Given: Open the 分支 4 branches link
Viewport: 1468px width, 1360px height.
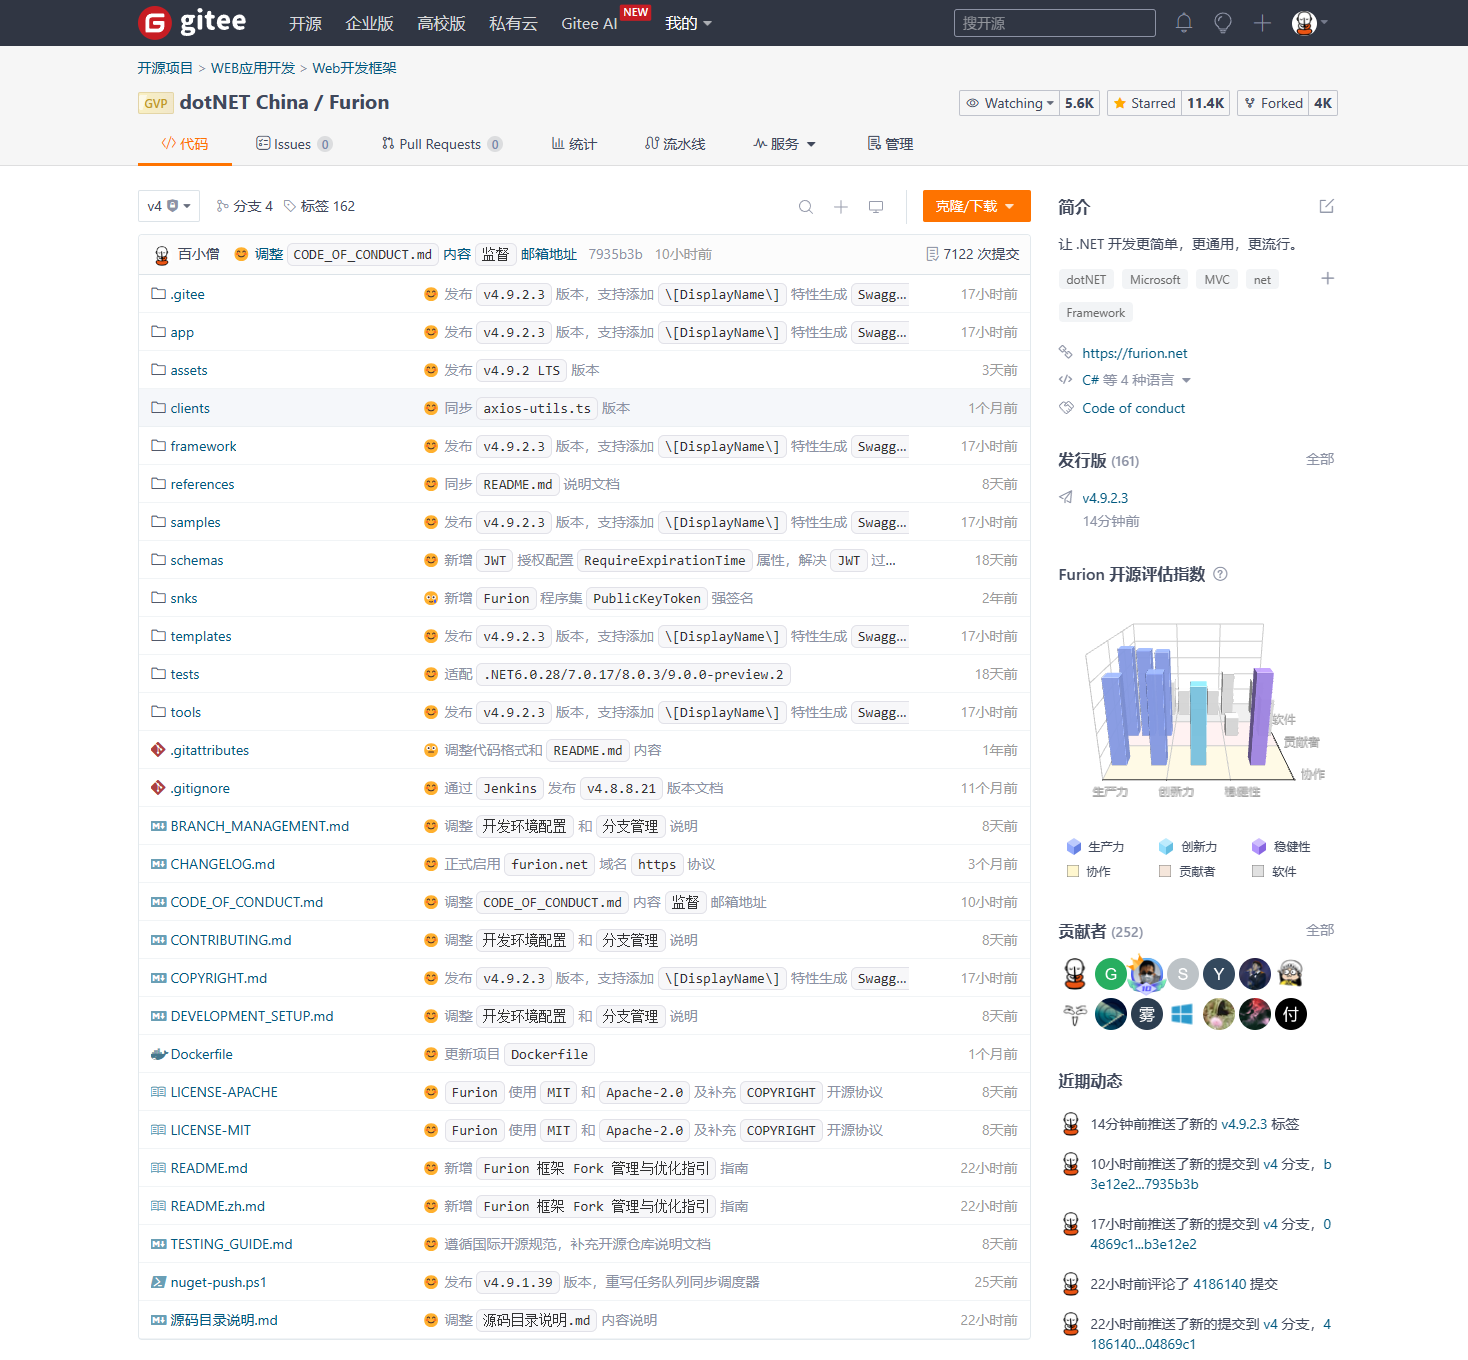Looking at the screenshot, I should [x=244, y=206].
